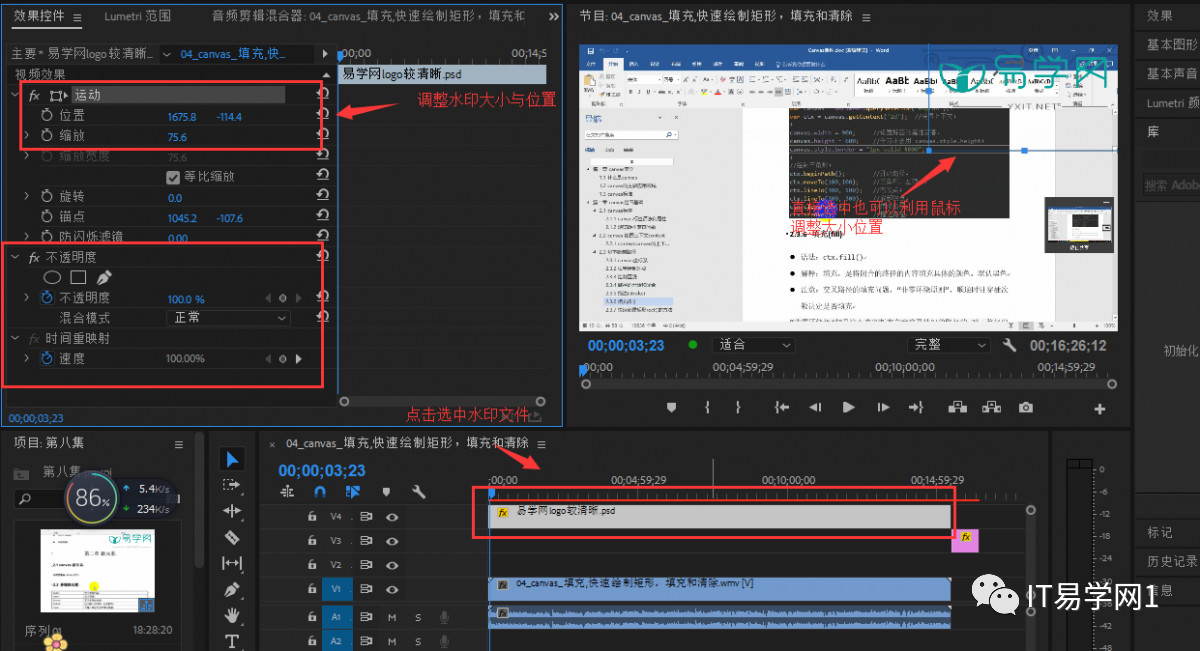Create an ellipse mask under 不透明度
The height and width of the screenshot is (651, 1200).
tap(52, 277)
